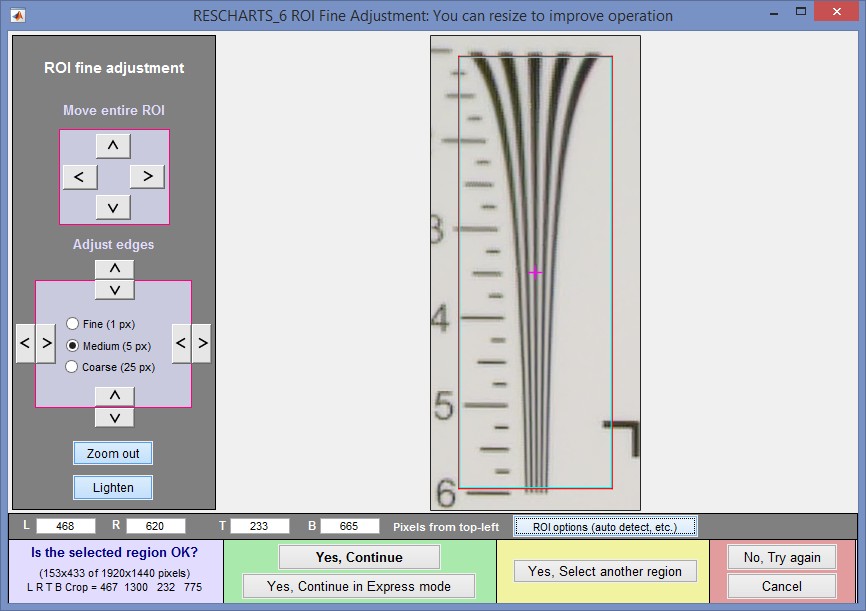Click 'Move entire ROI' label
Screen dimensions: 866x611
click(114, 110)
